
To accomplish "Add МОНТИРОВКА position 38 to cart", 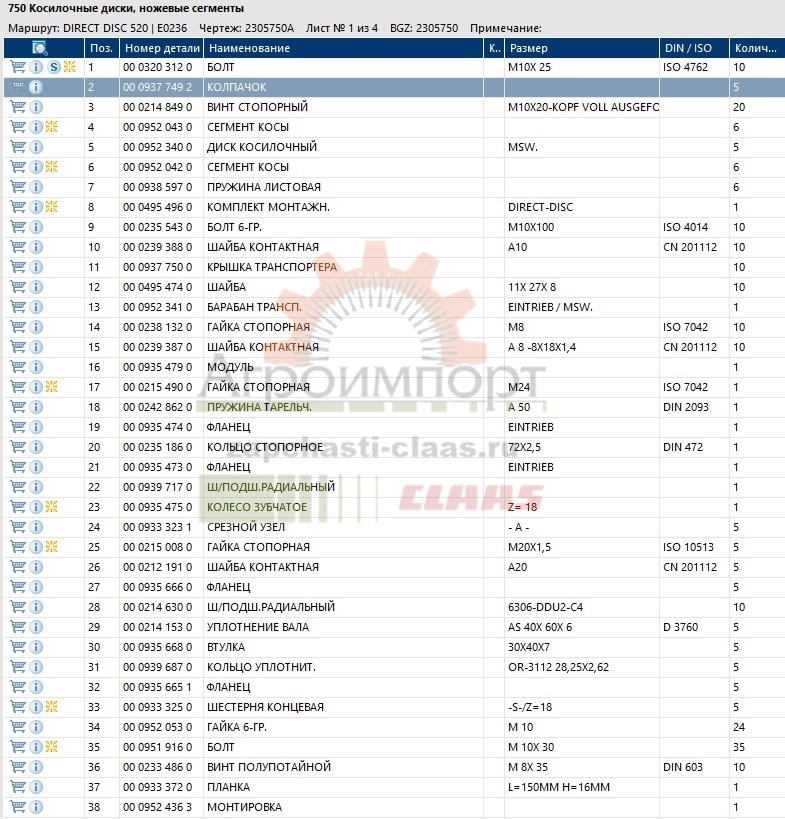I will tap(18, 807).
